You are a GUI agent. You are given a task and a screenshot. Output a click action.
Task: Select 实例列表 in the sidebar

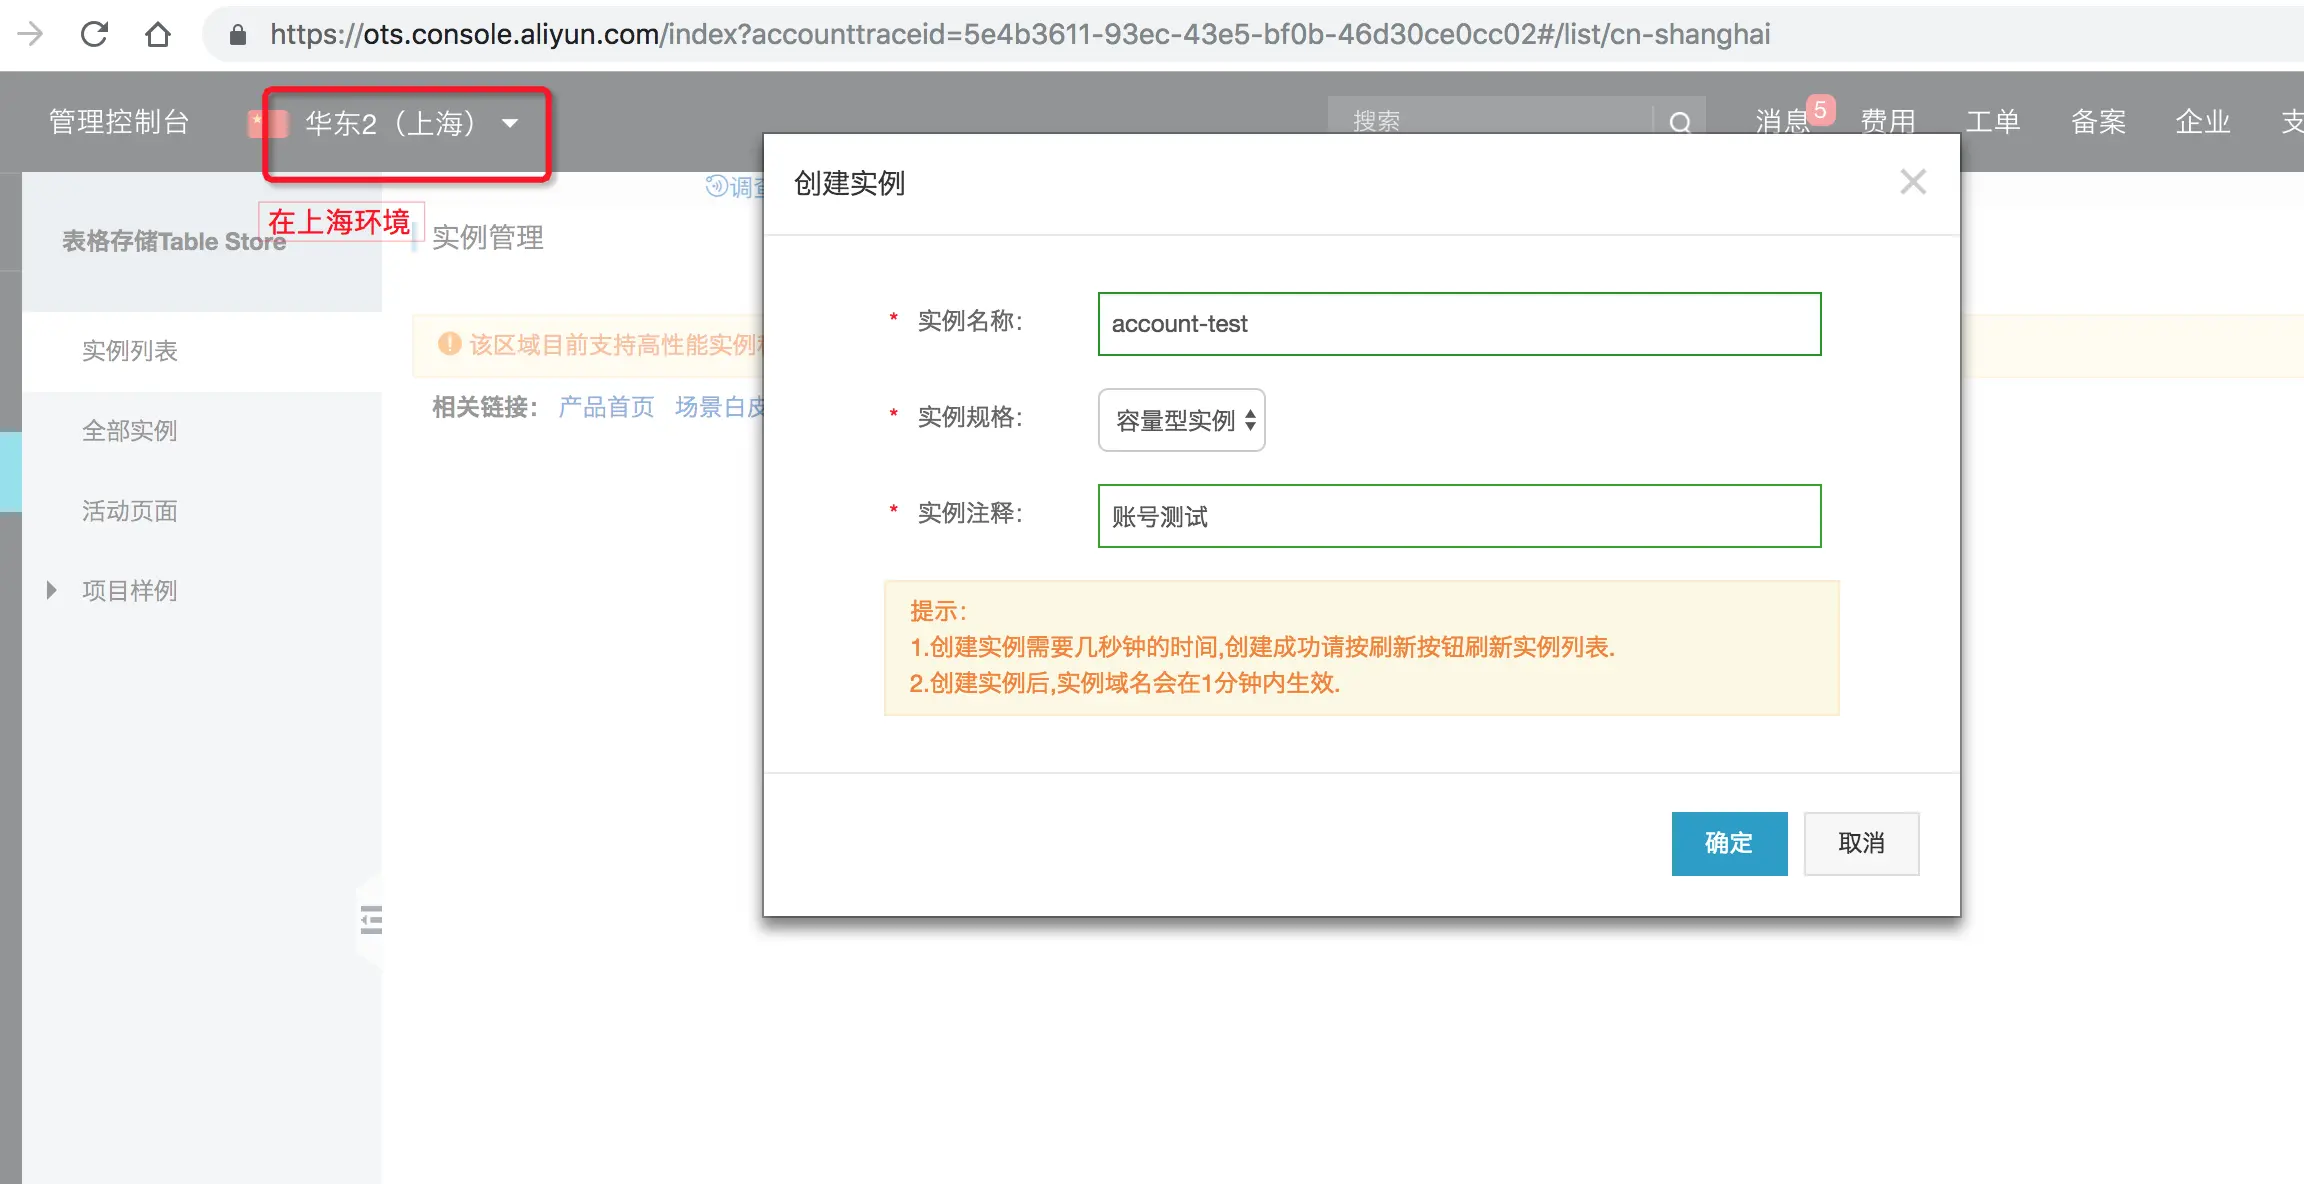point(130,351)
